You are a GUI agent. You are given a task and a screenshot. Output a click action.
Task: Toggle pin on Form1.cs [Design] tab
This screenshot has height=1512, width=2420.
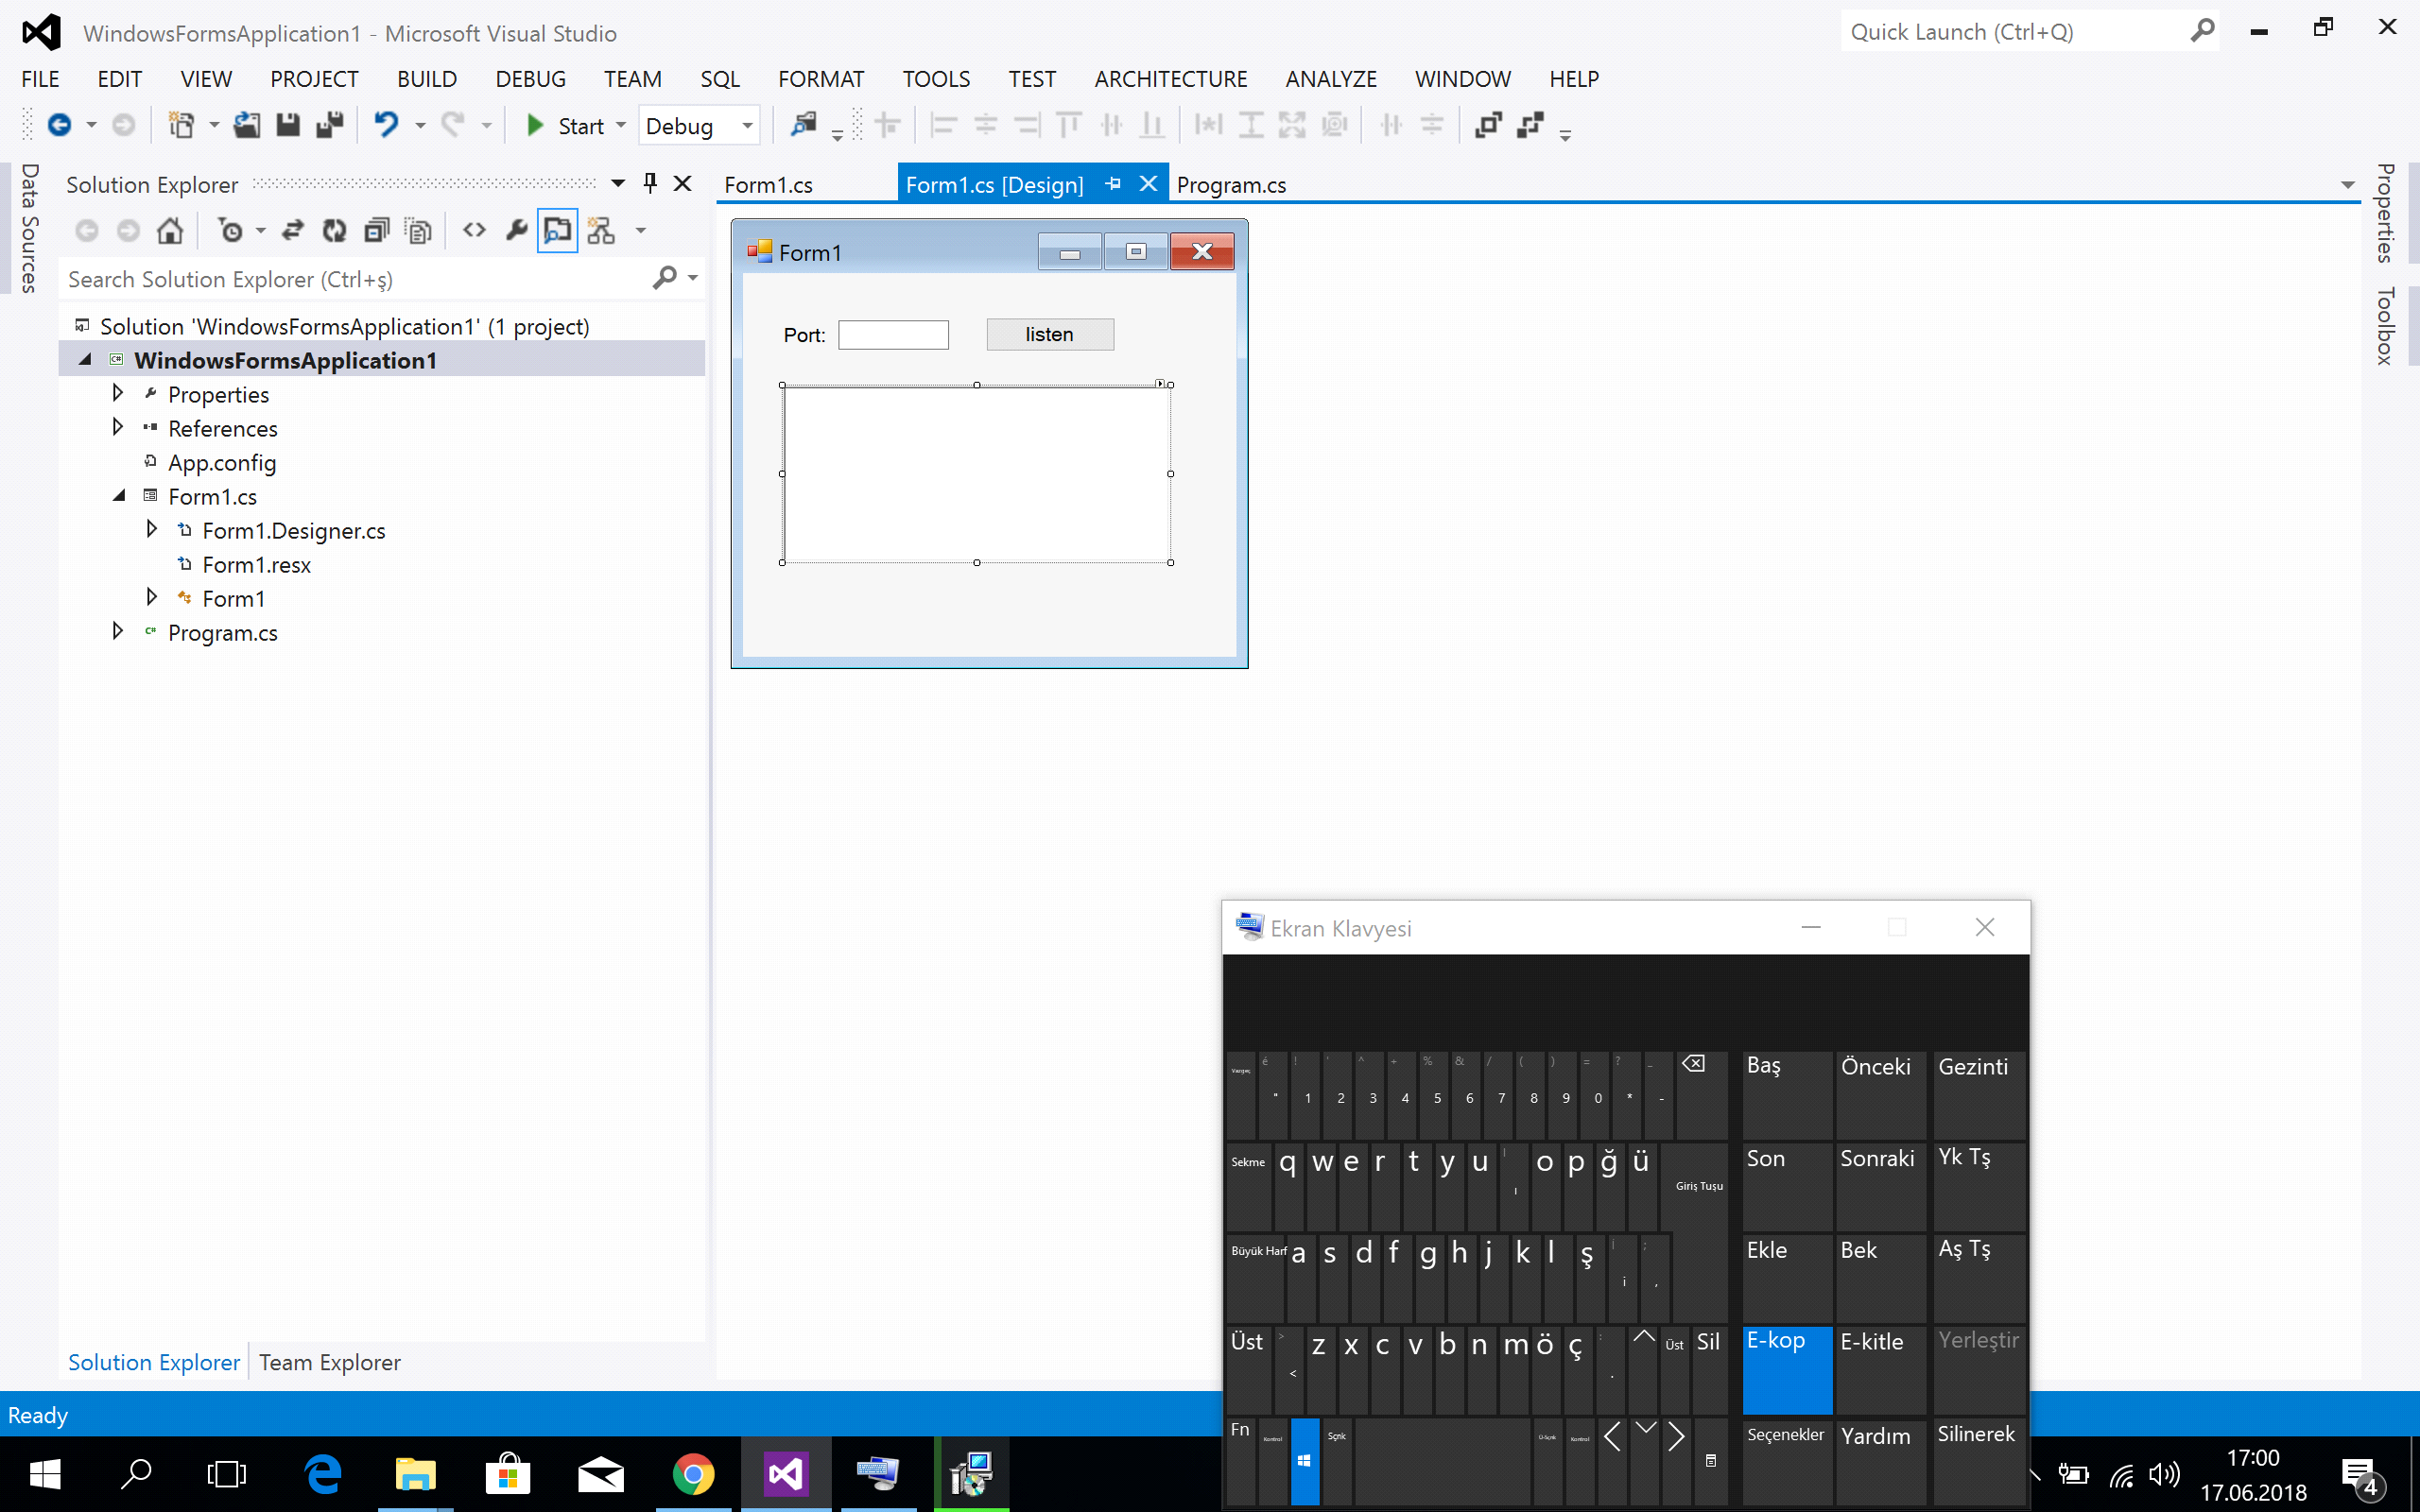1113,184
